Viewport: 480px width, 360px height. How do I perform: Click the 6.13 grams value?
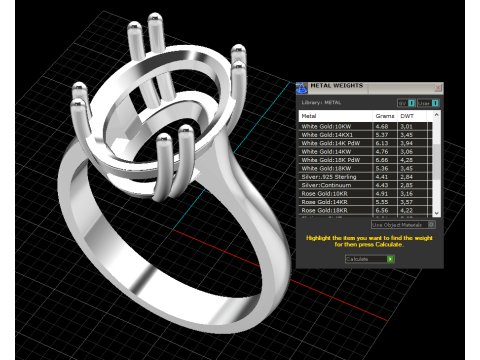click(x=382, y=143)
